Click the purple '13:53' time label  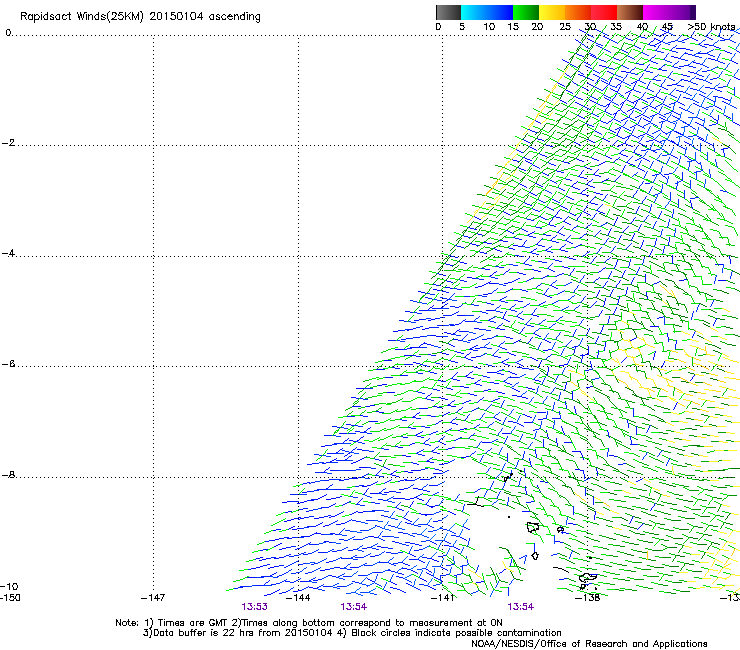point(254,607)
